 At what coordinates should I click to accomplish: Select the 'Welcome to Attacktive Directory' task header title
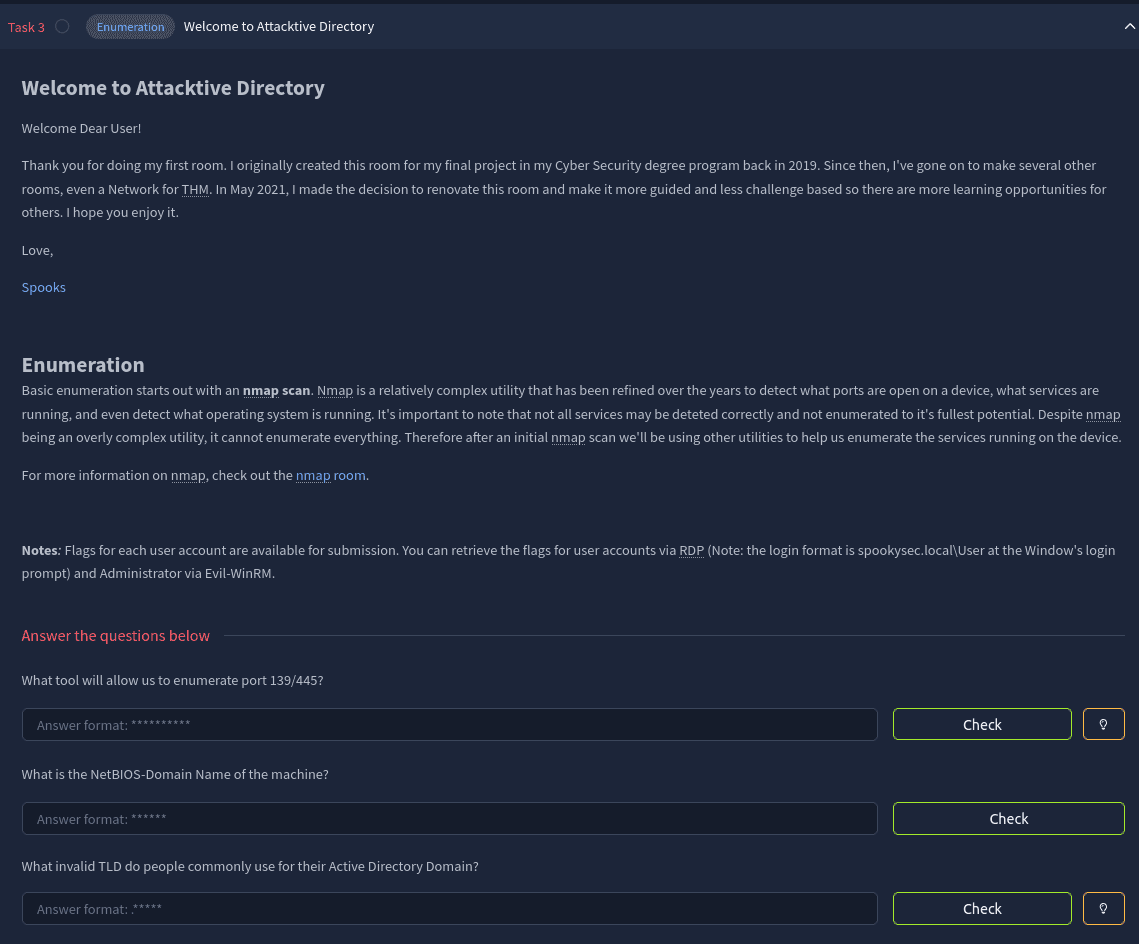tap(279, 27)
